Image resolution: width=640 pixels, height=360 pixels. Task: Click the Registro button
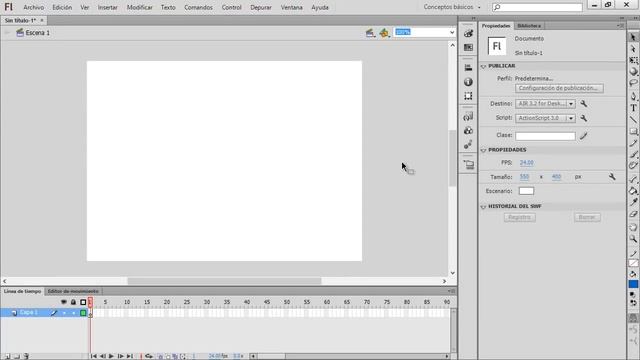(520, 217)
